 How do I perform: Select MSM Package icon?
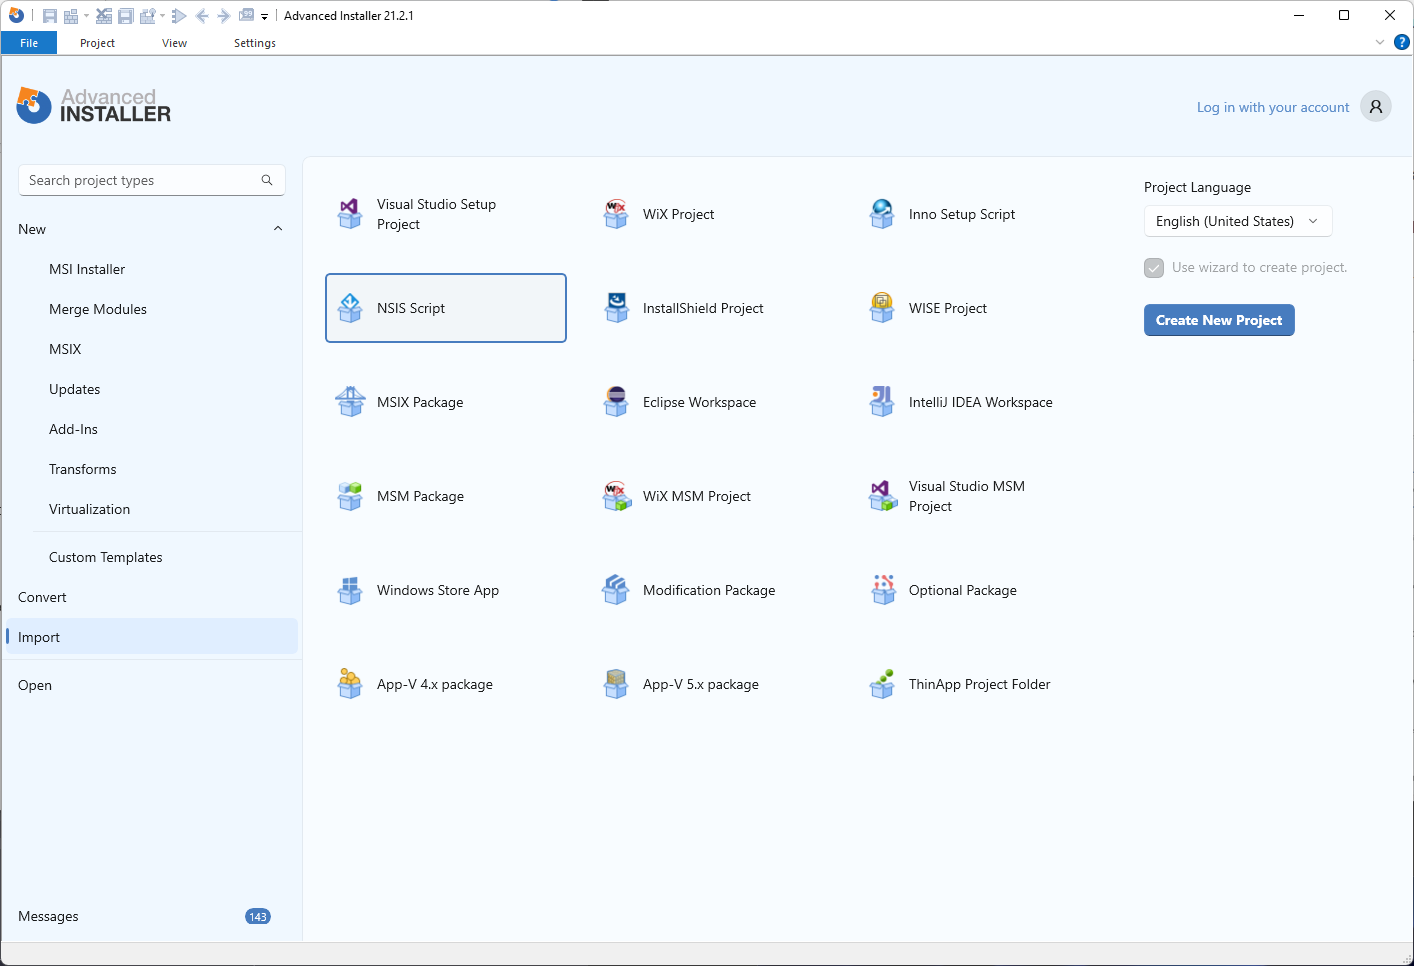(x=350, y=496)
